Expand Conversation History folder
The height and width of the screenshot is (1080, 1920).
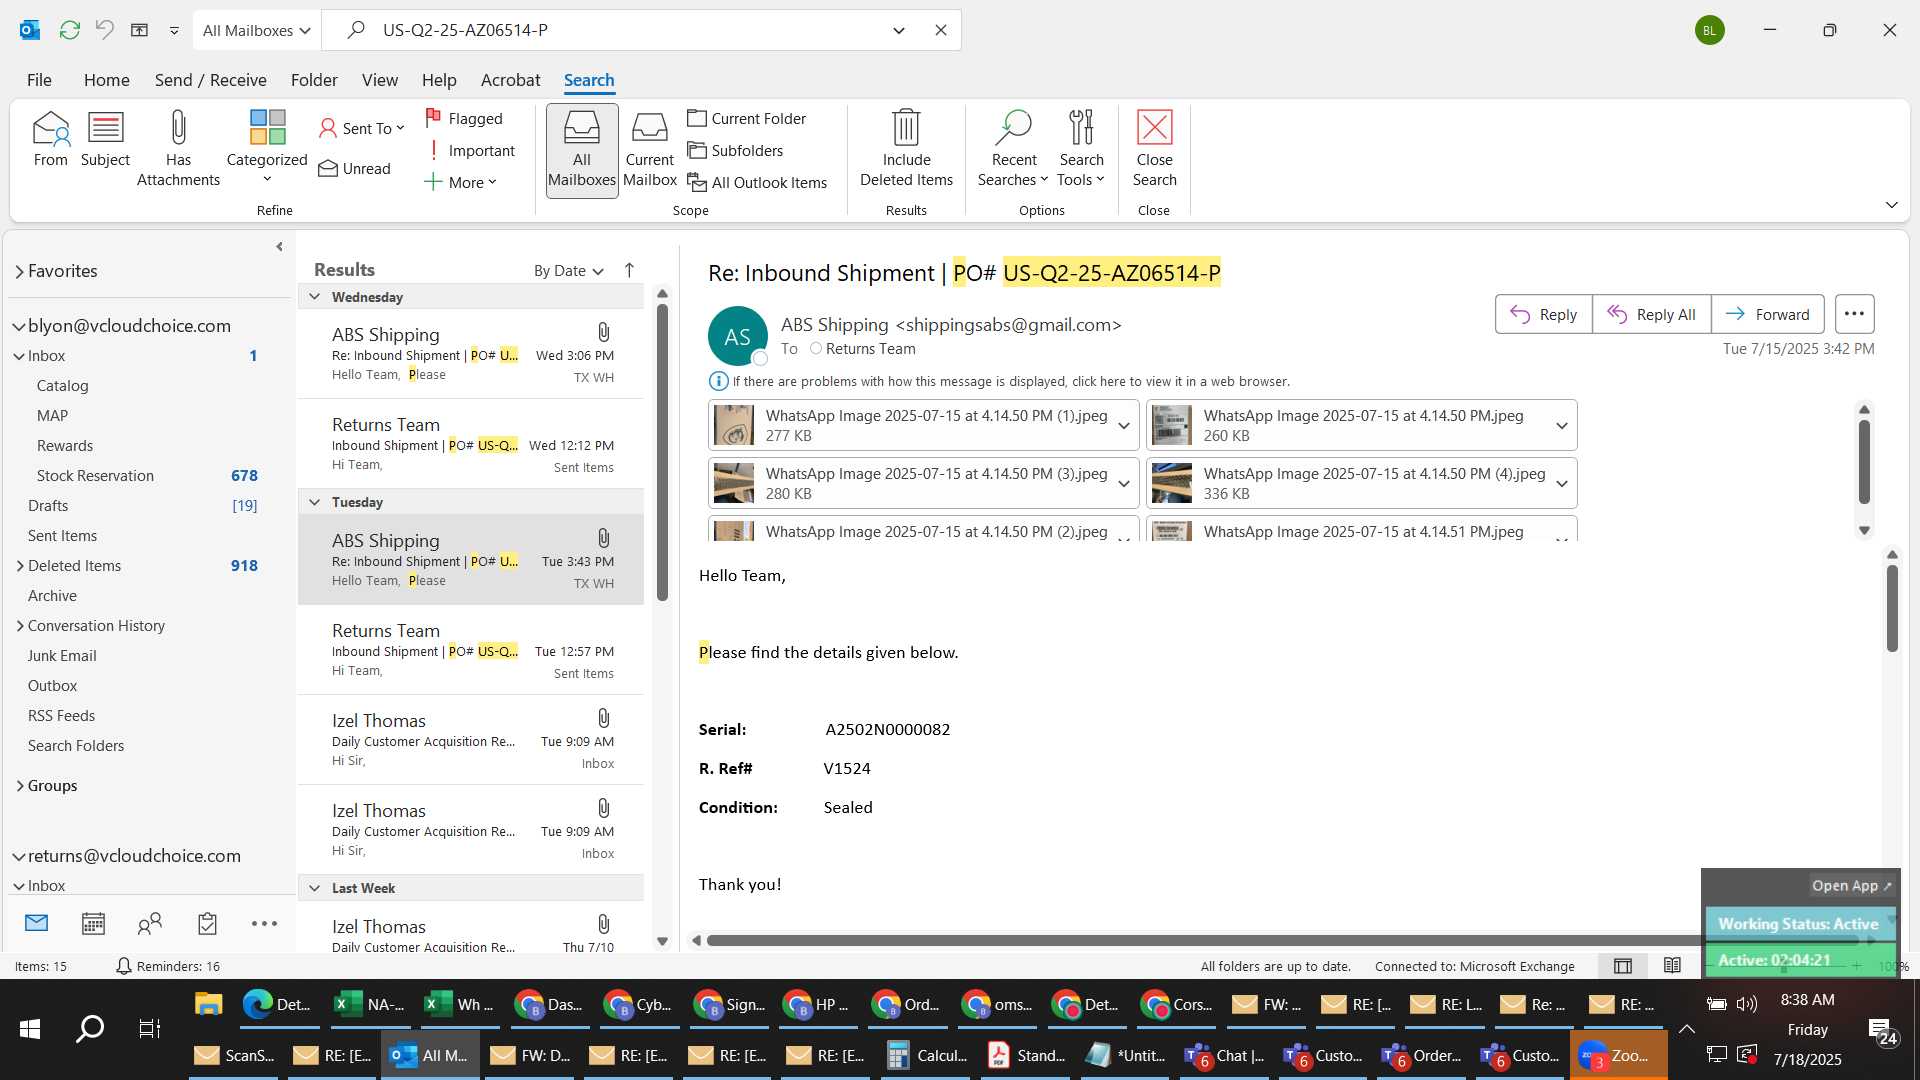click(20, 626)
